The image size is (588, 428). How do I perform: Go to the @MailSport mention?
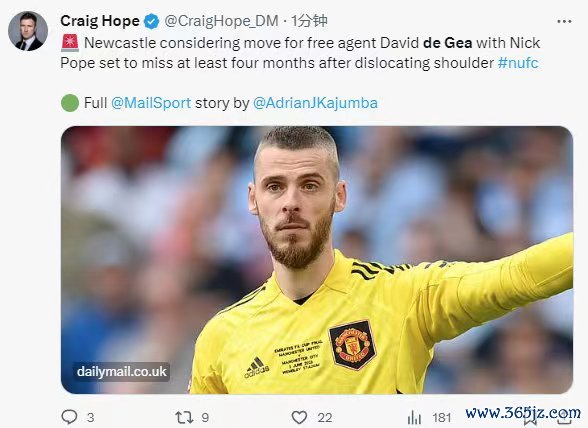[x=151, y=103]
